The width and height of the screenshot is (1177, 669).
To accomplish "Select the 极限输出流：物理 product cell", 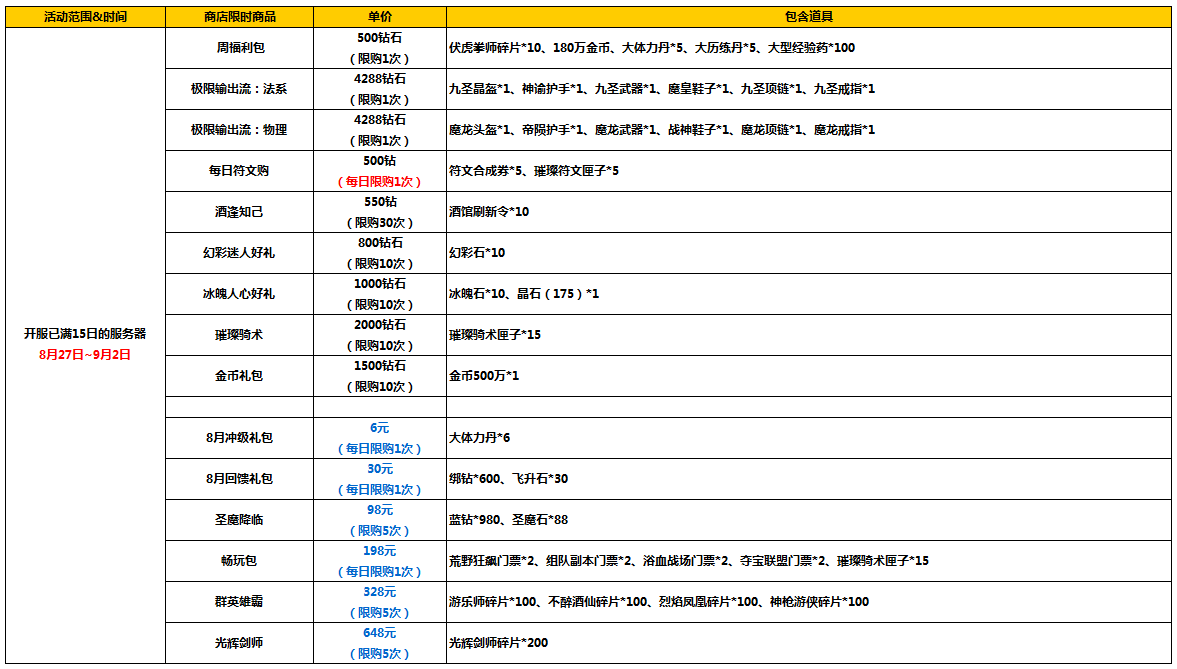I will 239,130.
